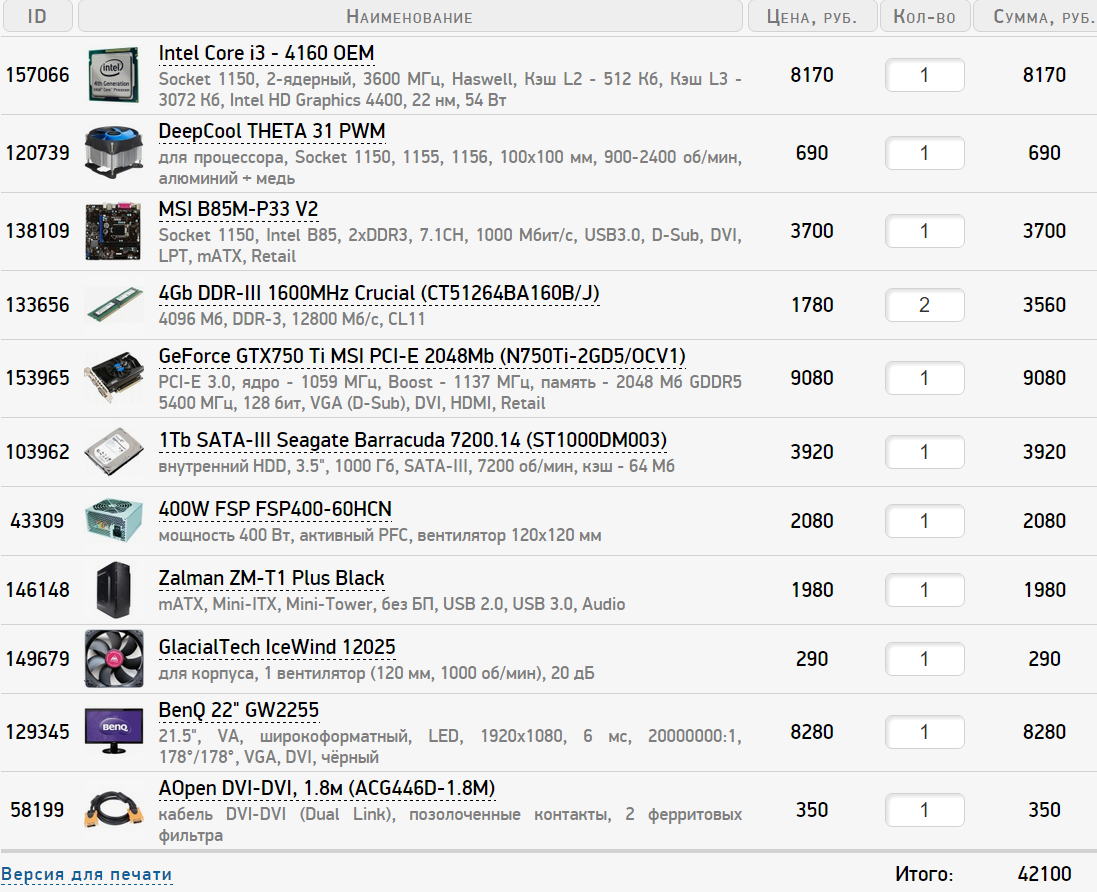Open Zalman ZM-T1 Plus Black link
This screenshot has width=1097, height=892.
pyautogui.click(x=271, y=579)
